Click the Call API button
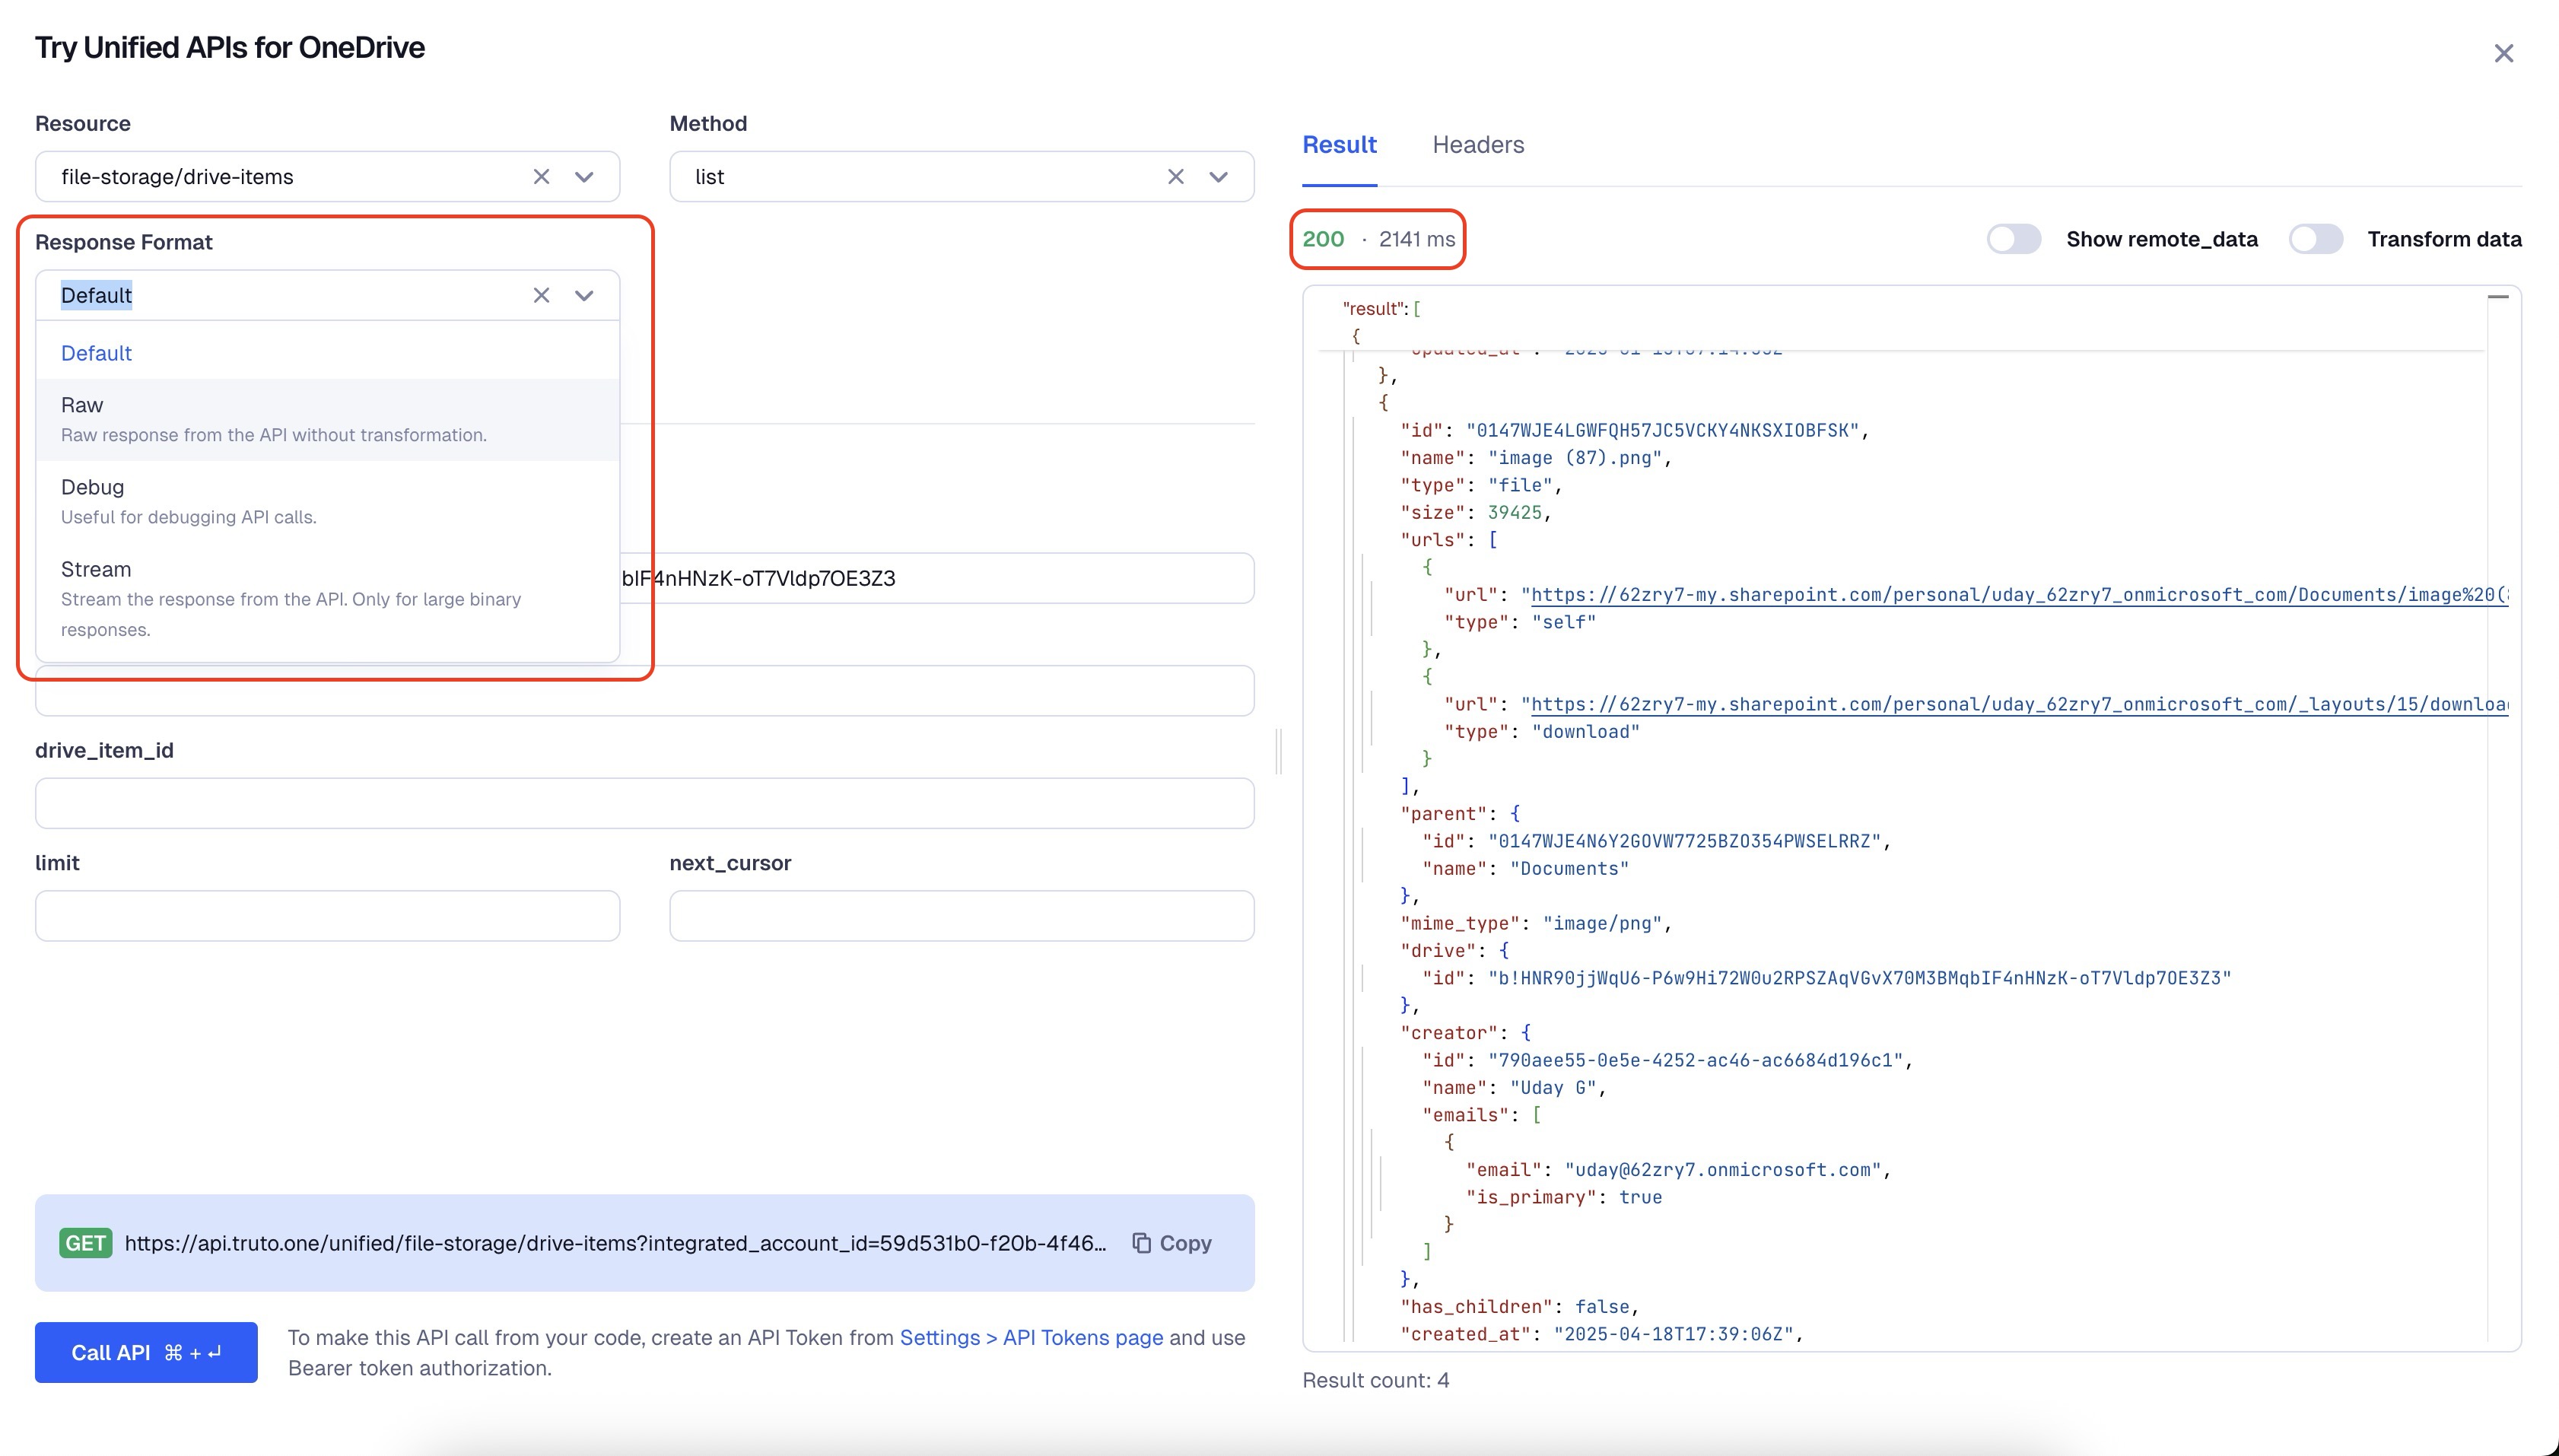The image size is (2559, 1456). pyautogui.click(x=146, y=1352)
